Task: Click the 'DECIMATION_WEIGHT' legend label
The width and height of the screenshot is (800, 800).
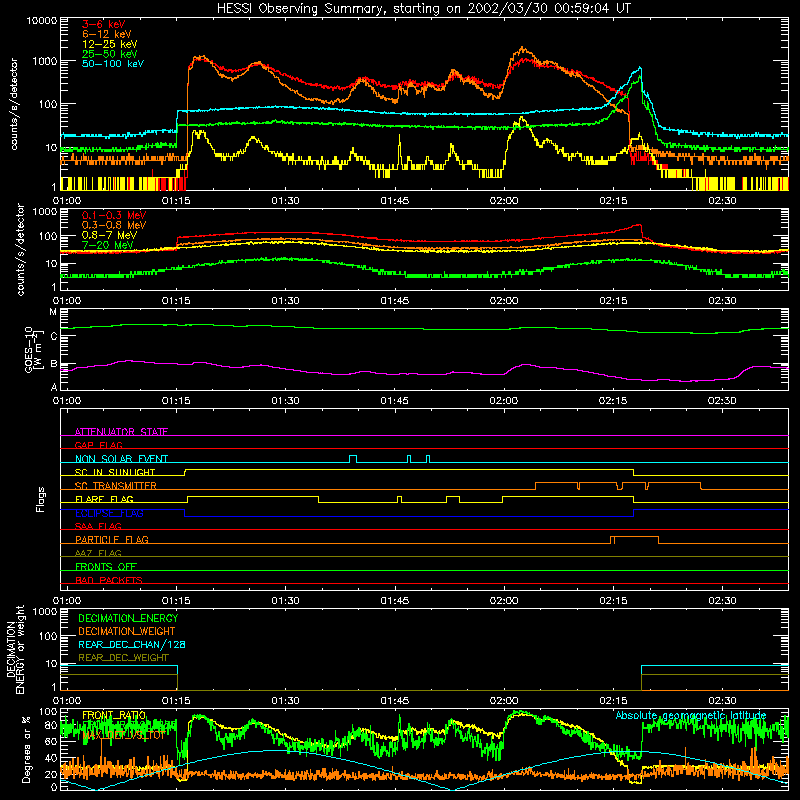Action: click(127, 631)
